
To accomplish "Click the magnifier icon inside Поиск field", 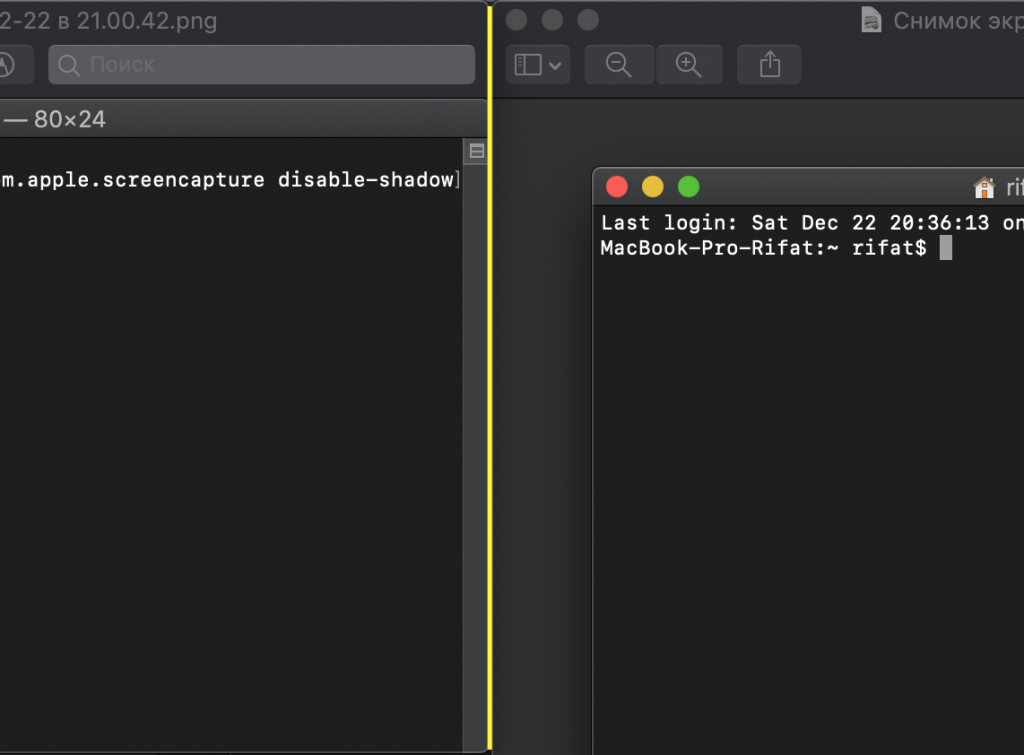I will coord(69,65).
